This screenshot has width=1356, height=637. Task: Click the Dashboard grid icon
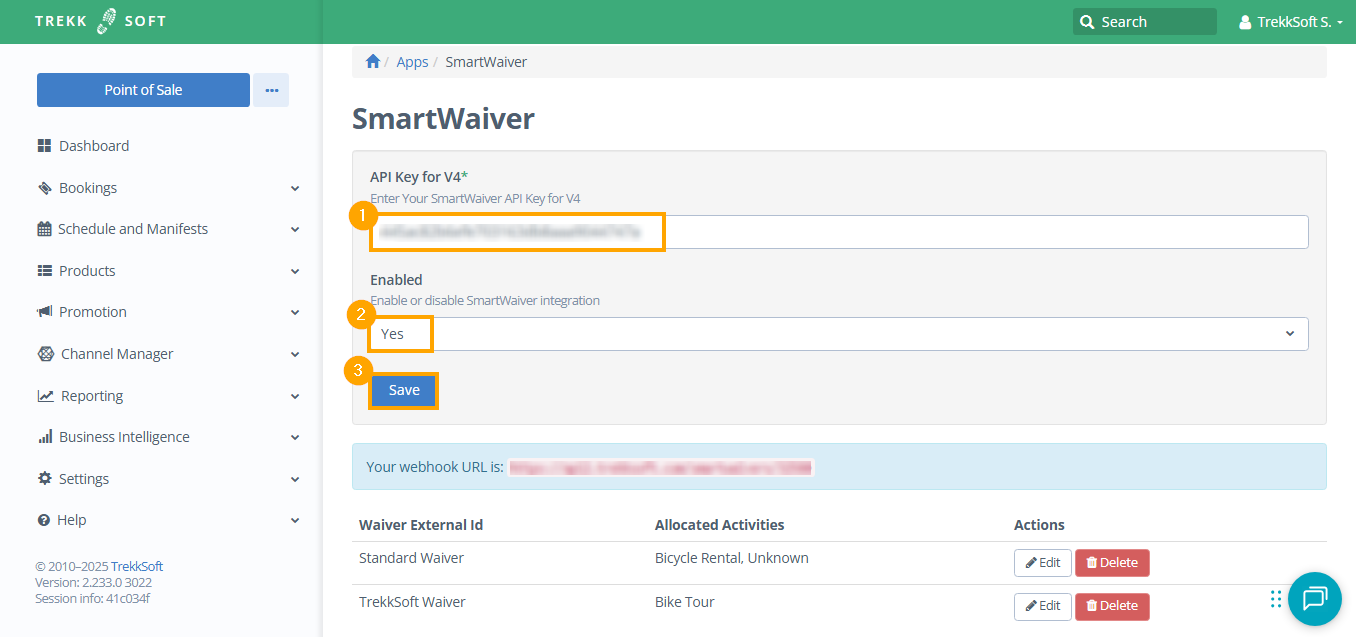click(44, 146)
